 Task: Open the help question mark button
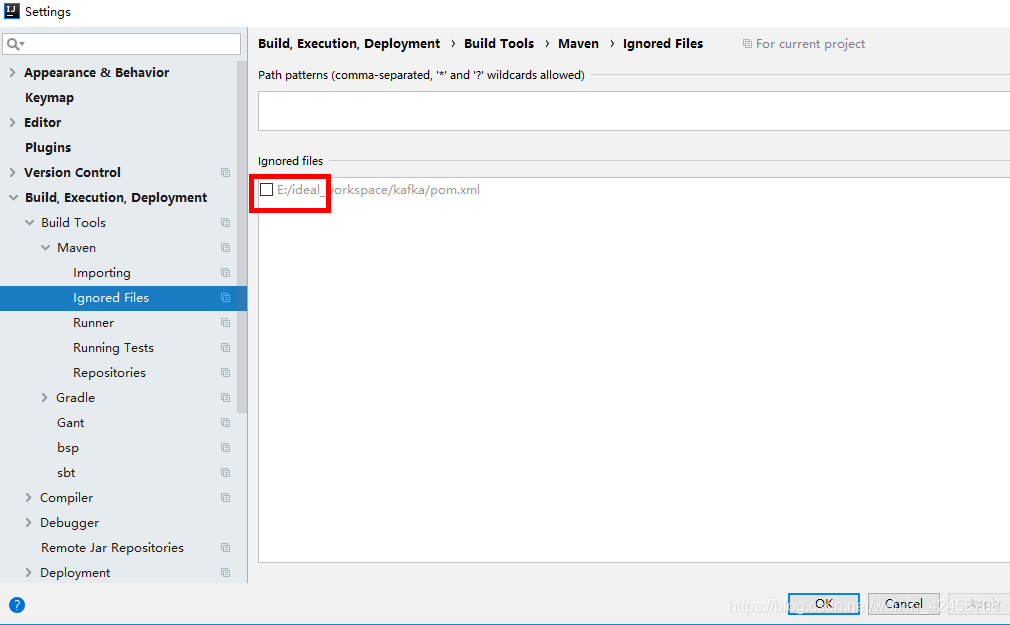(x=17, y=605)
